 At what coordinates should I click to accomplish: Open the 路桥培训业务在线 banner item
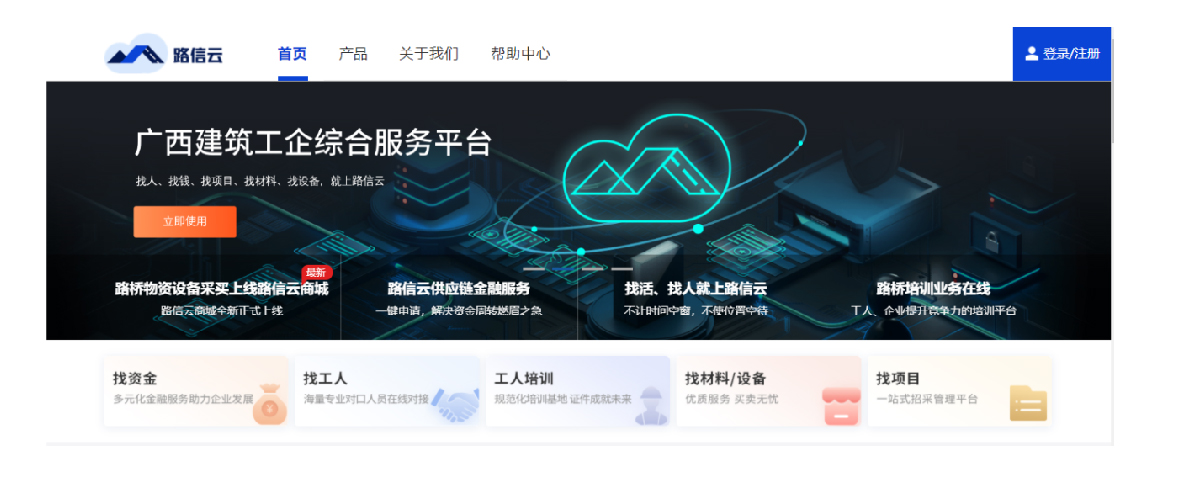(933, 298)
